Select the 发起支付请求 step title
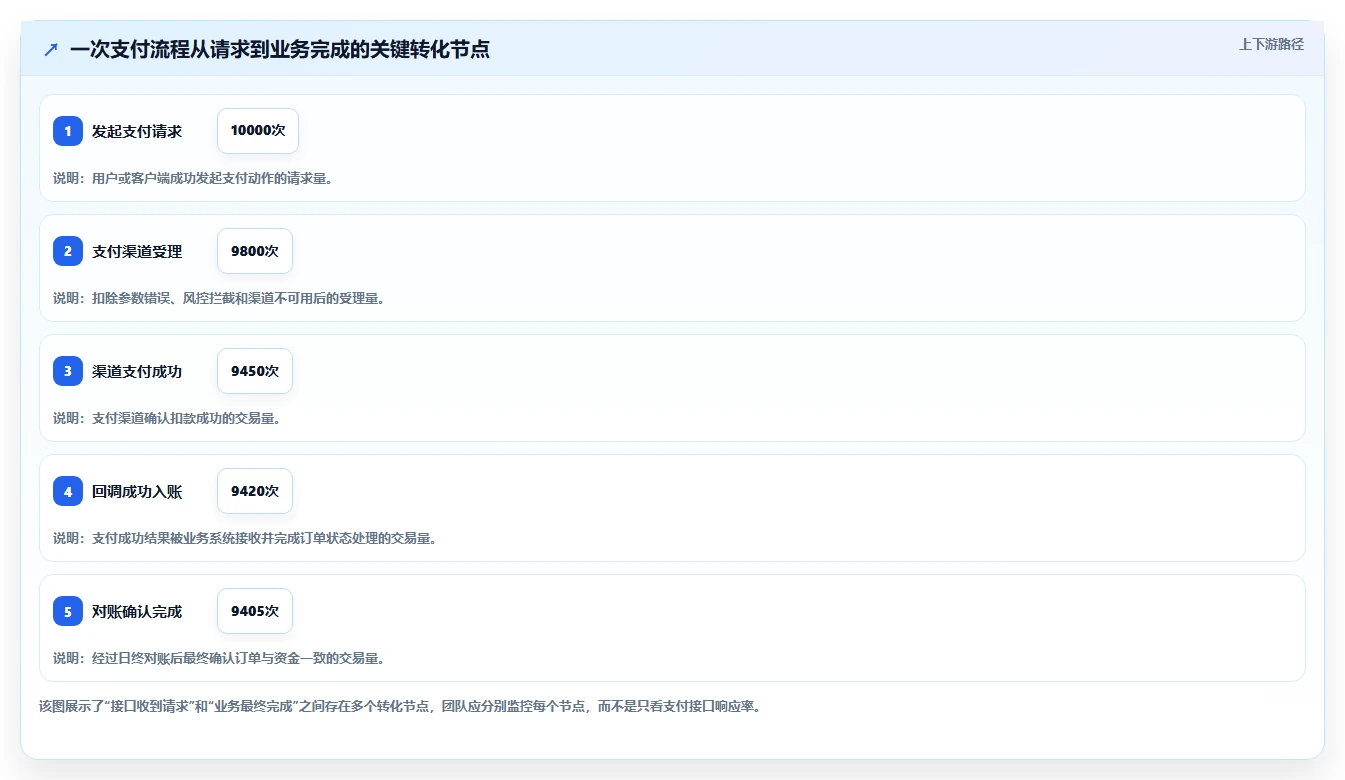 (x=137, y=131)
